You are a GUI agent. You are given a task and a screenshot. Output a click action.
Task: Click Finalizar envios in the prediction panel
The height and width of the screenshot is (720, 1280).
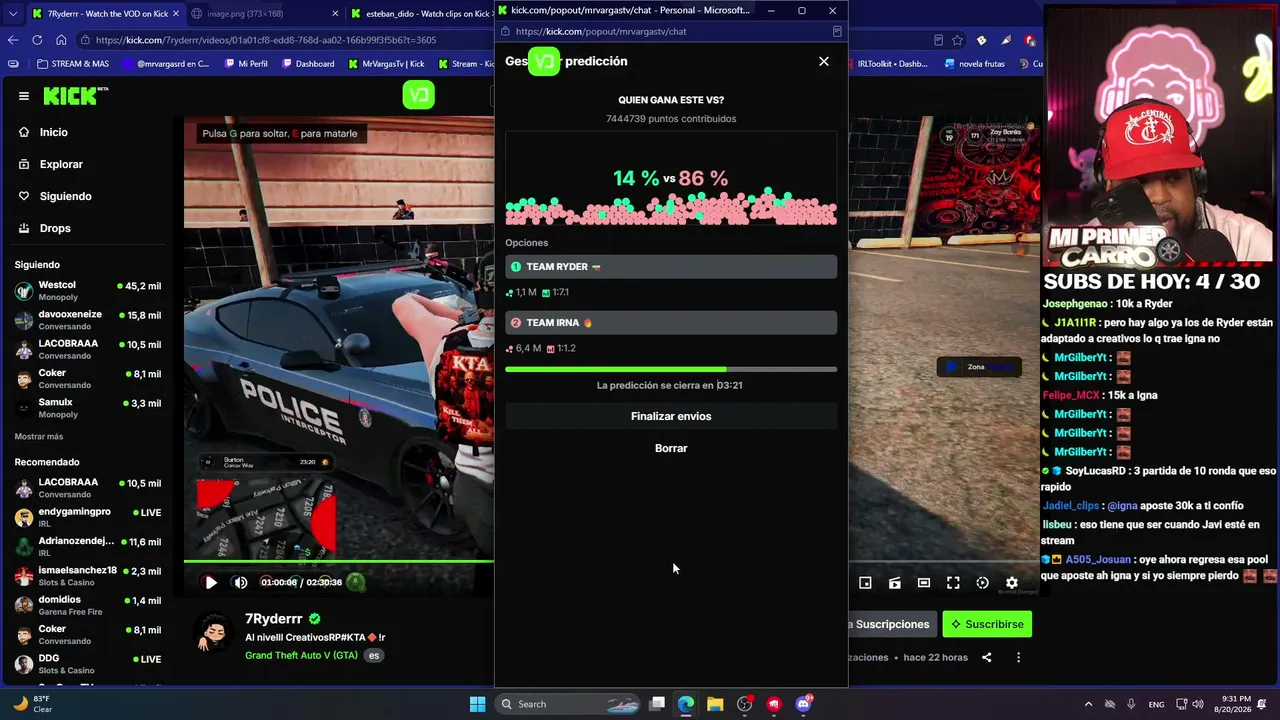pos(671,416)
